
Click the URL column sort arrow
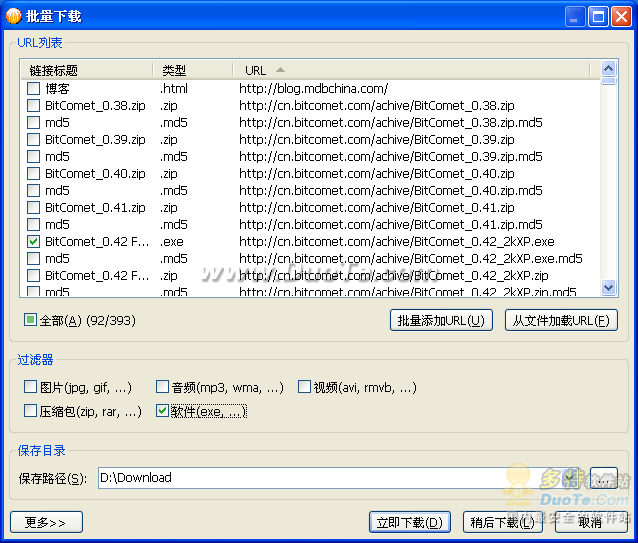[x=280, y=70]
